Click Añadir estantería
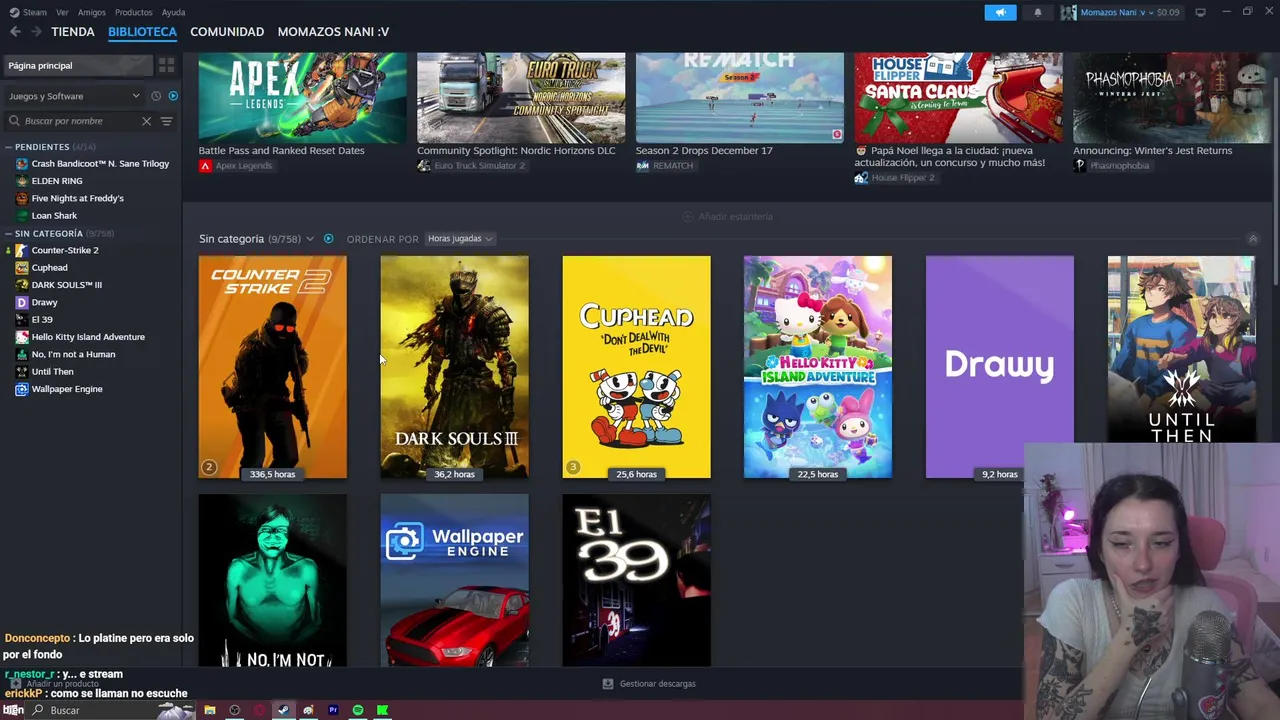The width and height of the screenshot is (1280, 720). click(727, 216)
